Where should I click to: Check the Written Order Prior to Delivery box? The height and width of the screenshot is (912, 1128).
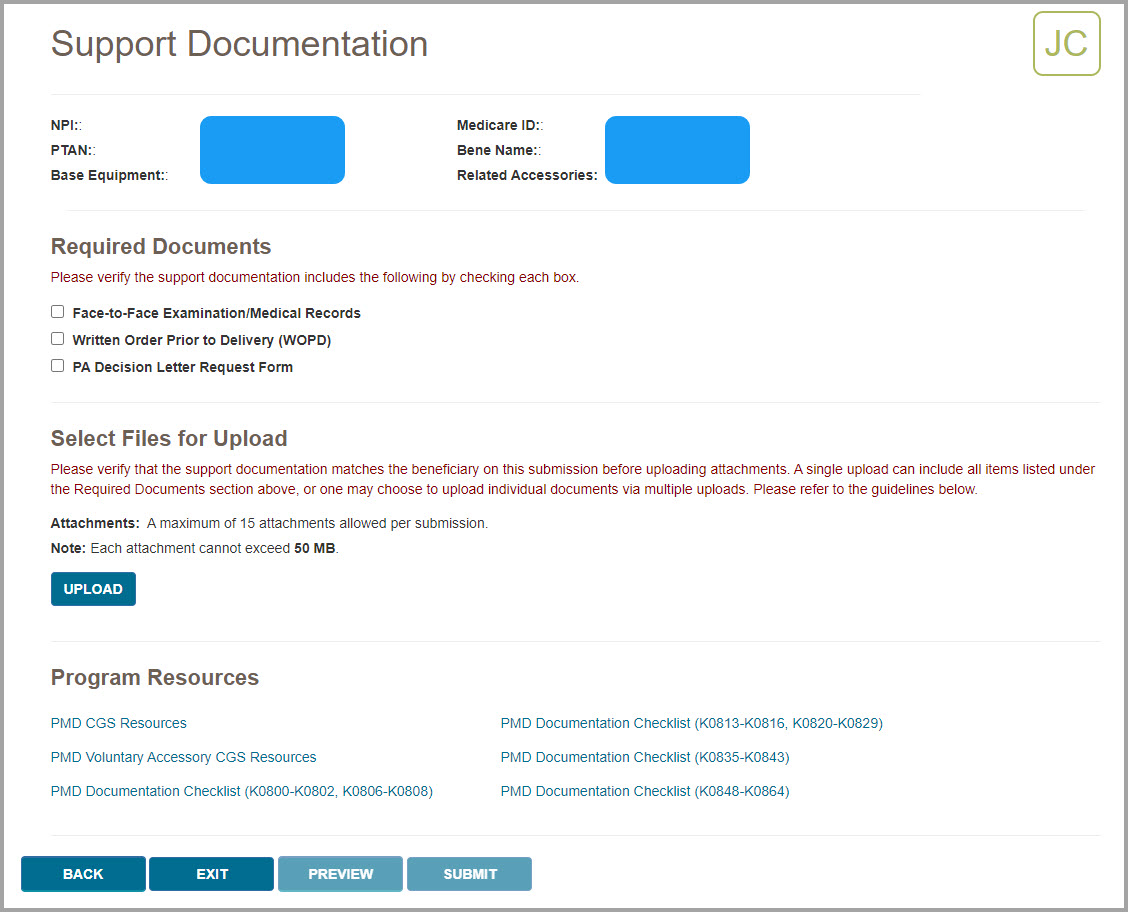57,338
